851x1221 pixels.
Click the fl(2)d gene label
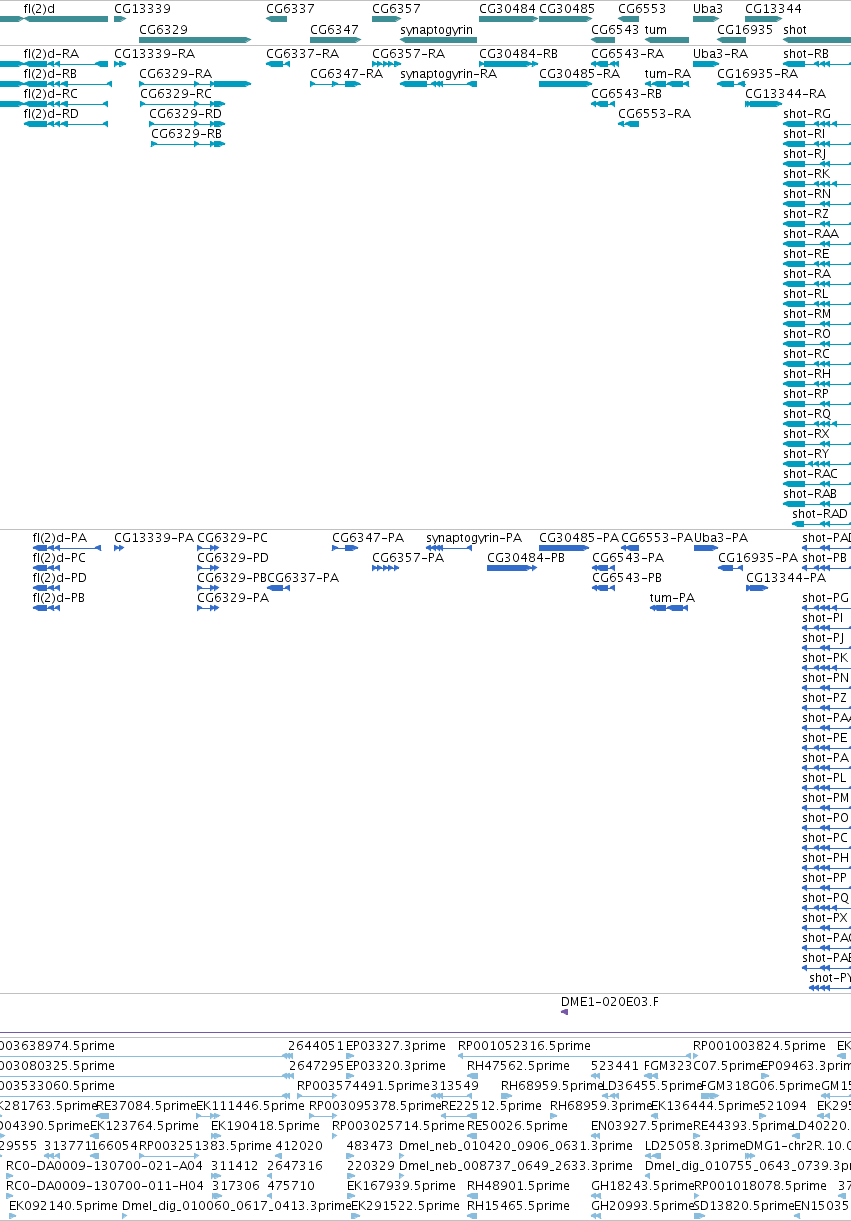pos(40,9)
